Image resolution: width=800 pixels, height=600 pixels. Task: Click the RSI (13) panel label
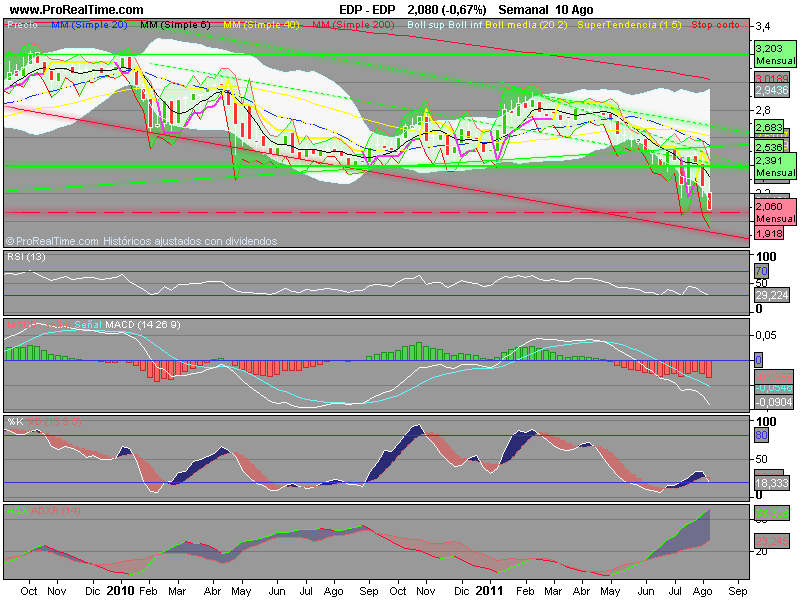[26, 257]
